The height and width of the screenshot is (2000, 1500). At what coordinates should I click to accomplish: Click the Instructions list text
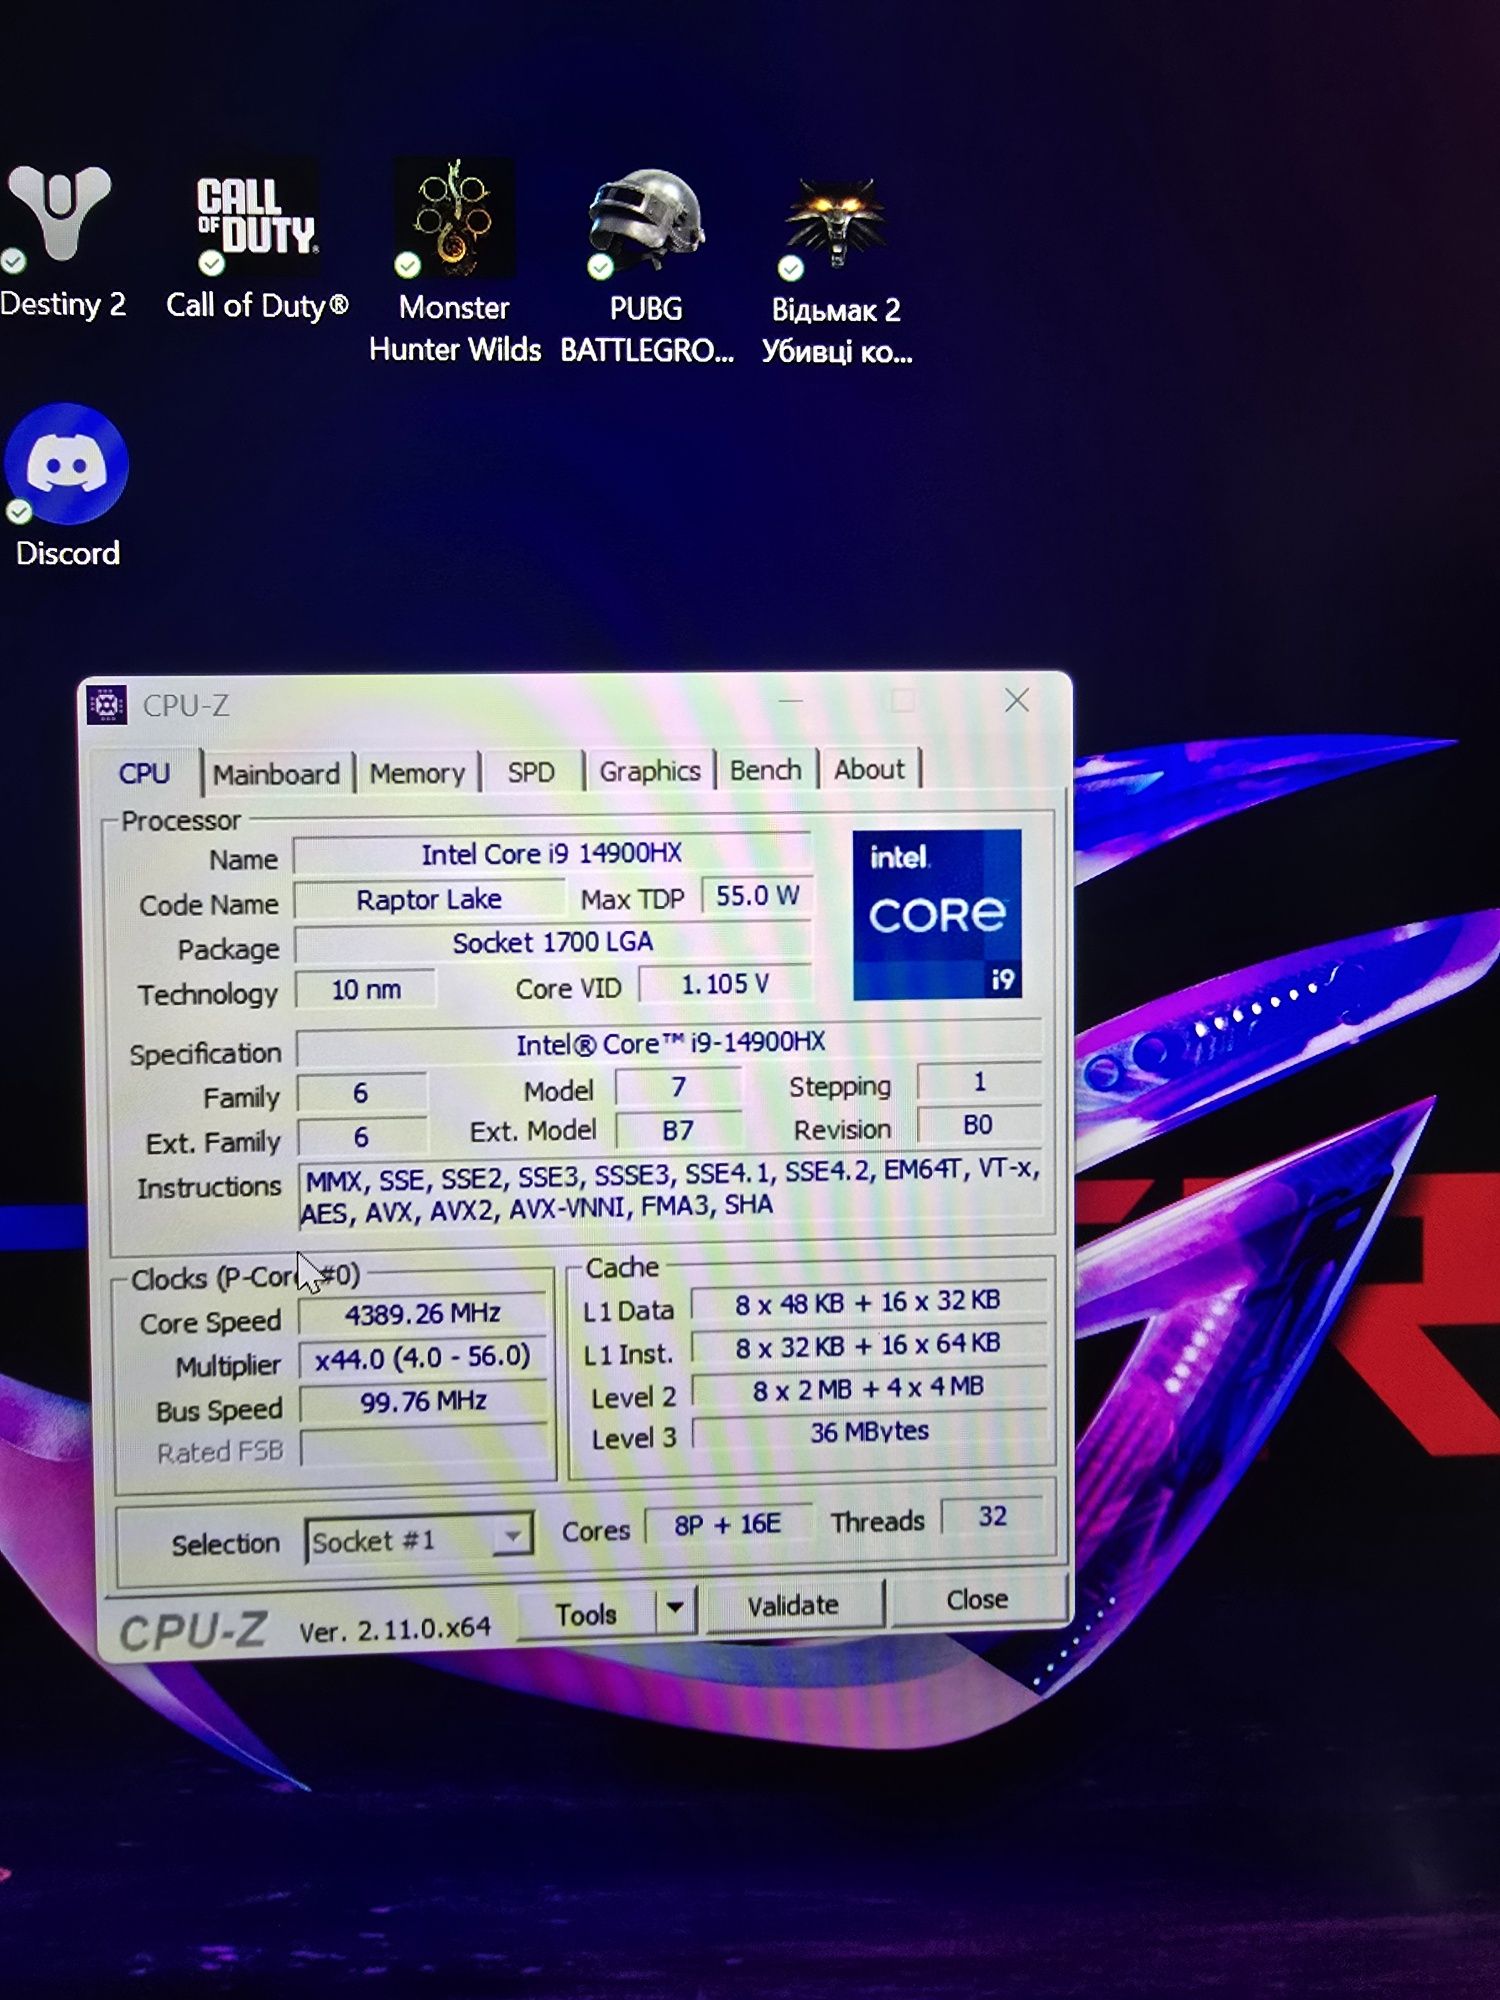click(x=671, y=1191)
